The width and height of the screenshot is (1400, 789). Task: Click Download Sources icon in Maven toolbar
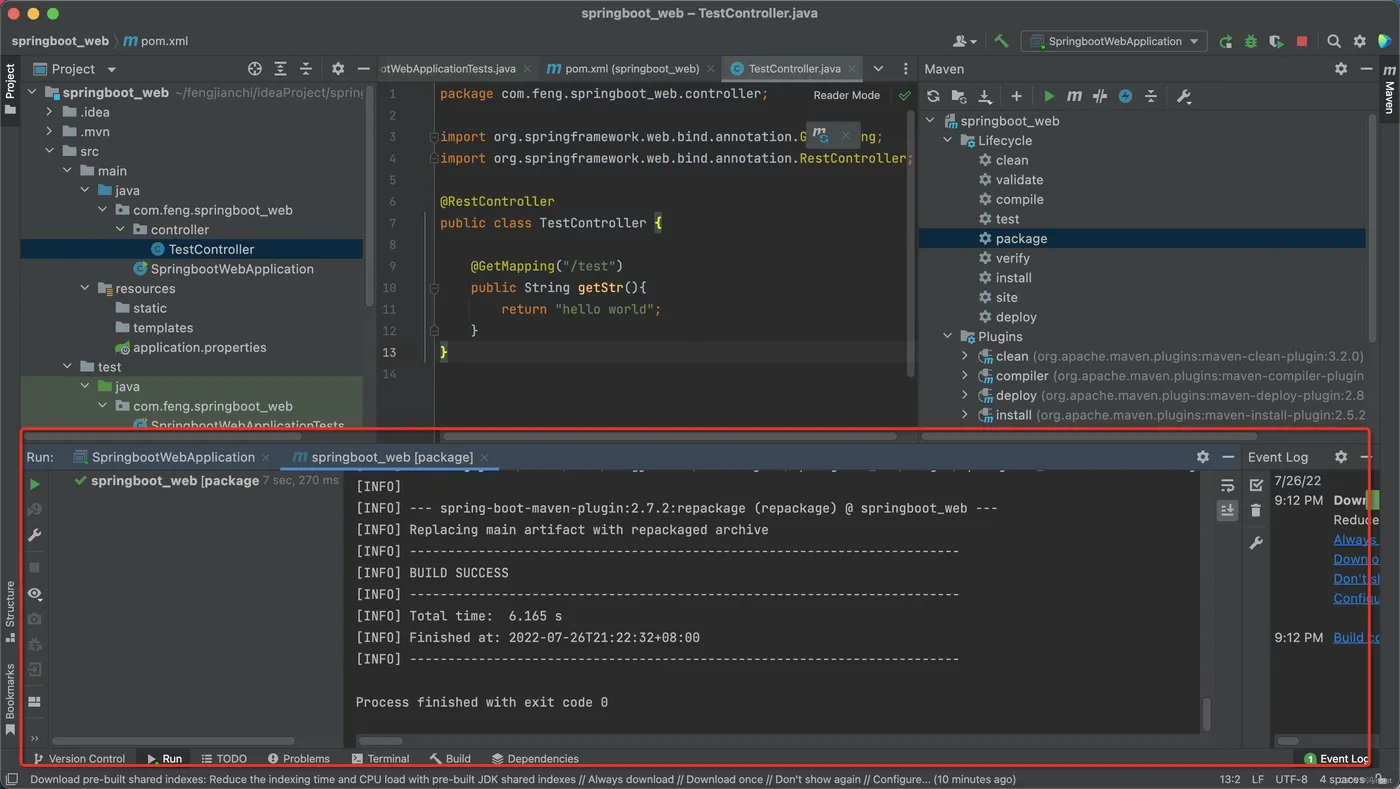pyautogui.click(x=985, y=96)
